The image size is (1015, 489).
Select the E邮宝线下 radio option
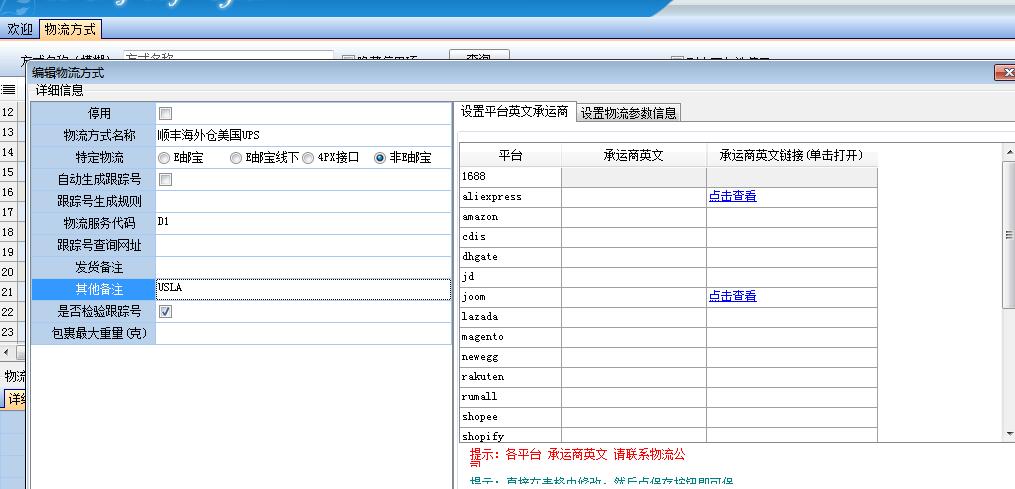point(236,157)
